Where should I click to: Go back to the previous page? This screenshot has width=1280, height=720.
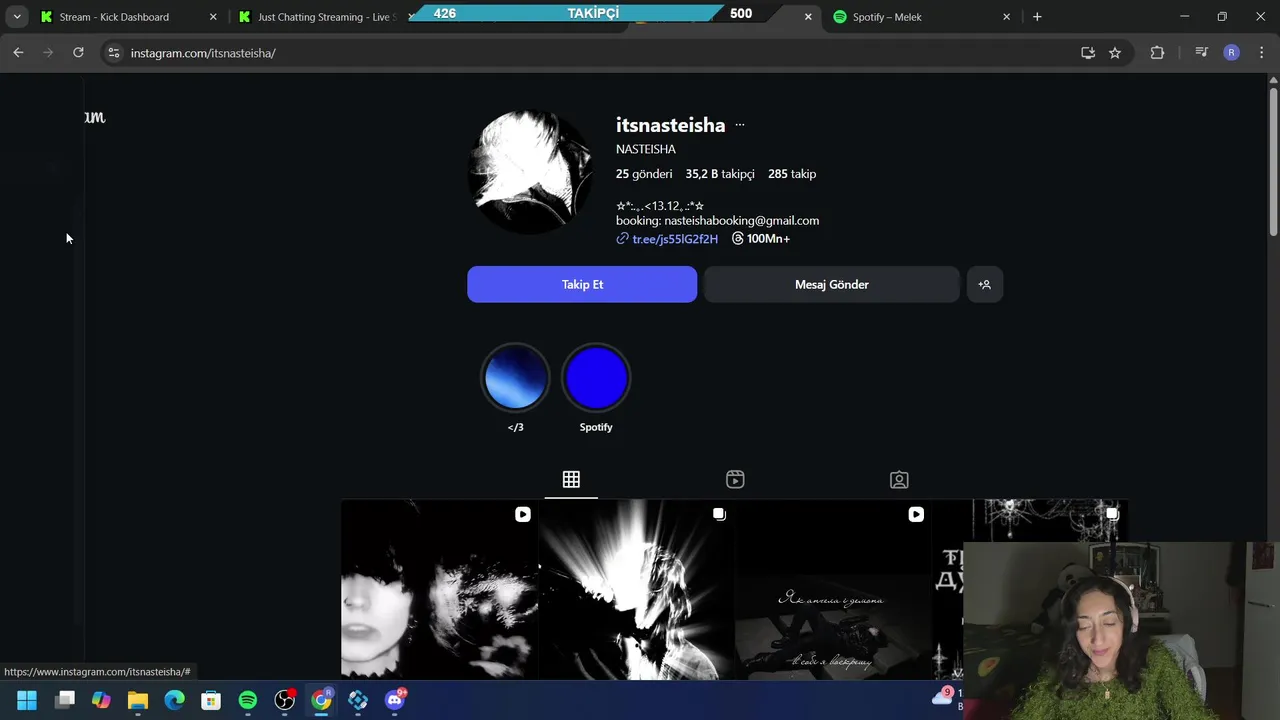click(x=18, y=53)
